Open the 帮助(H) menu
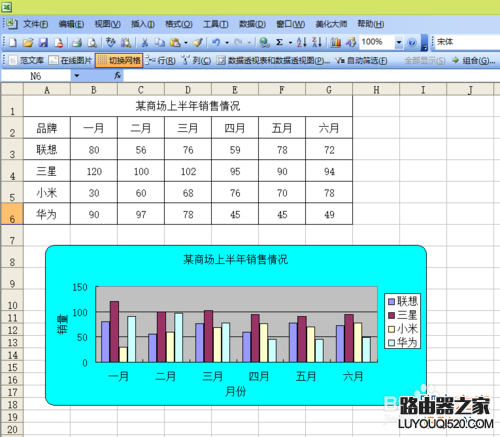 (371, 24)
